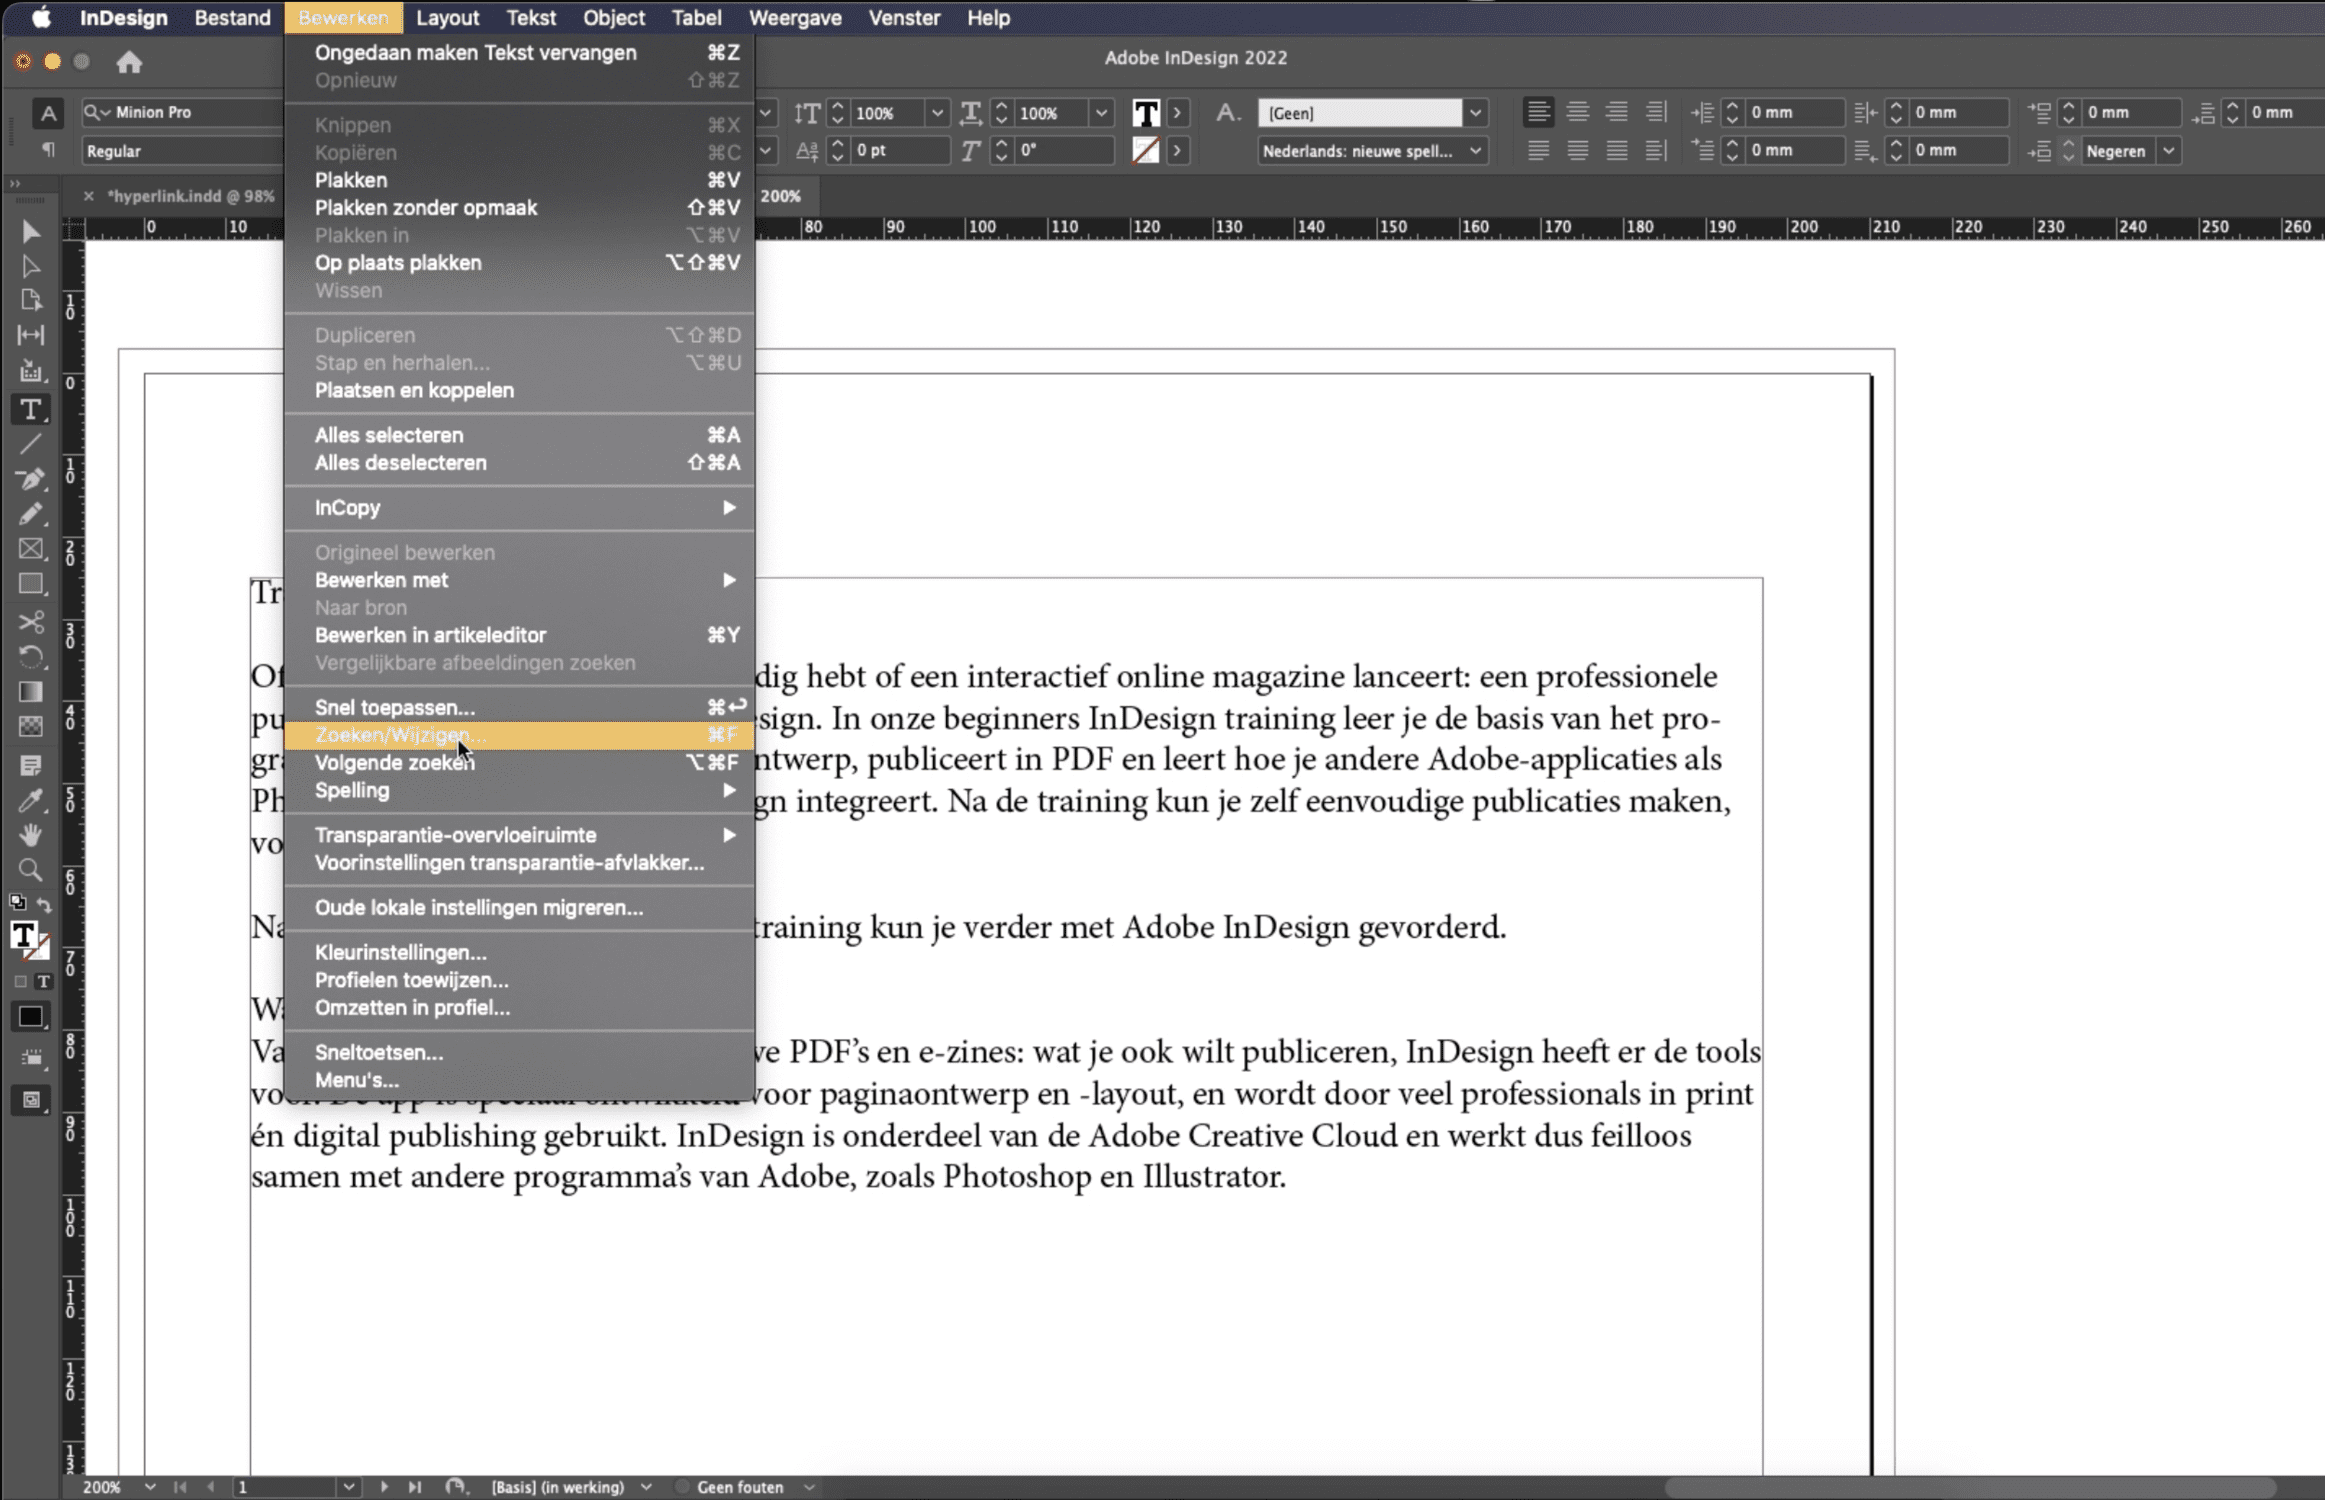Select the Page tool
This screenshot has width=2325, height=1500.
(31, 300)
